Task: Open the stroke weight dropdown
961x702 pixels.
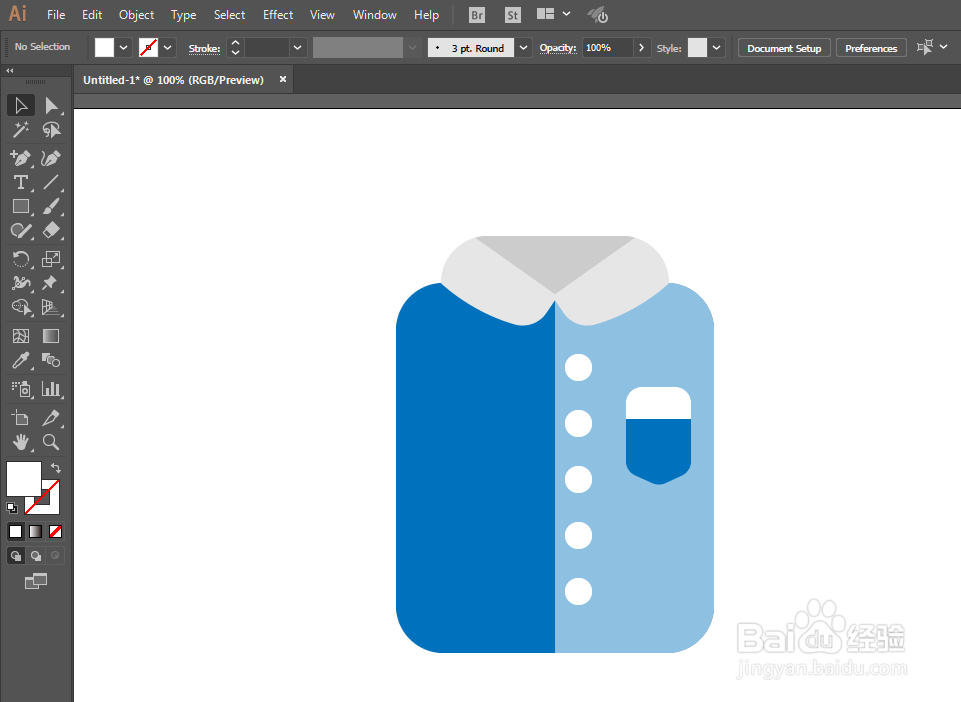Action: pos(297,47)
